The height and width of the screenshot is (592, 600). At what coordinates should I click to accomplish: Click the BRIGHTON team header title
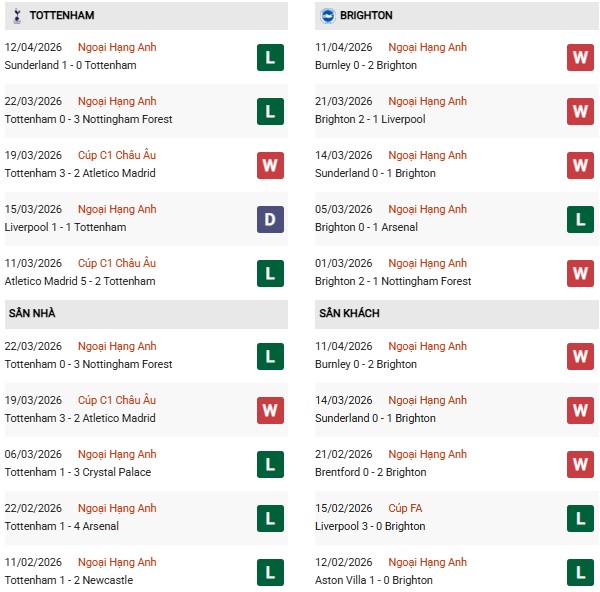[367, 15]
